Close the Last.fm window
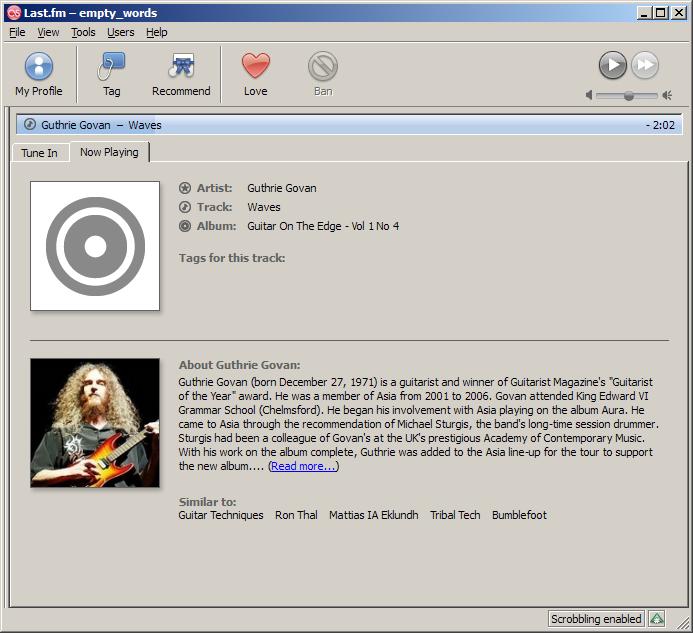 678,13
